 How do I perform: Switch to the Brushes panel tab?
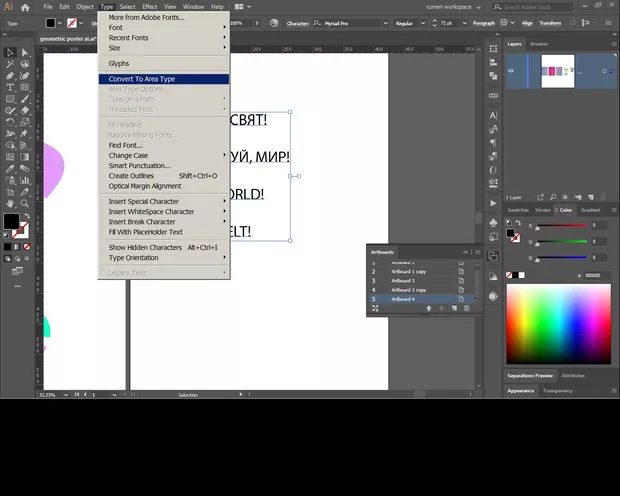click(x=539, y=44)
